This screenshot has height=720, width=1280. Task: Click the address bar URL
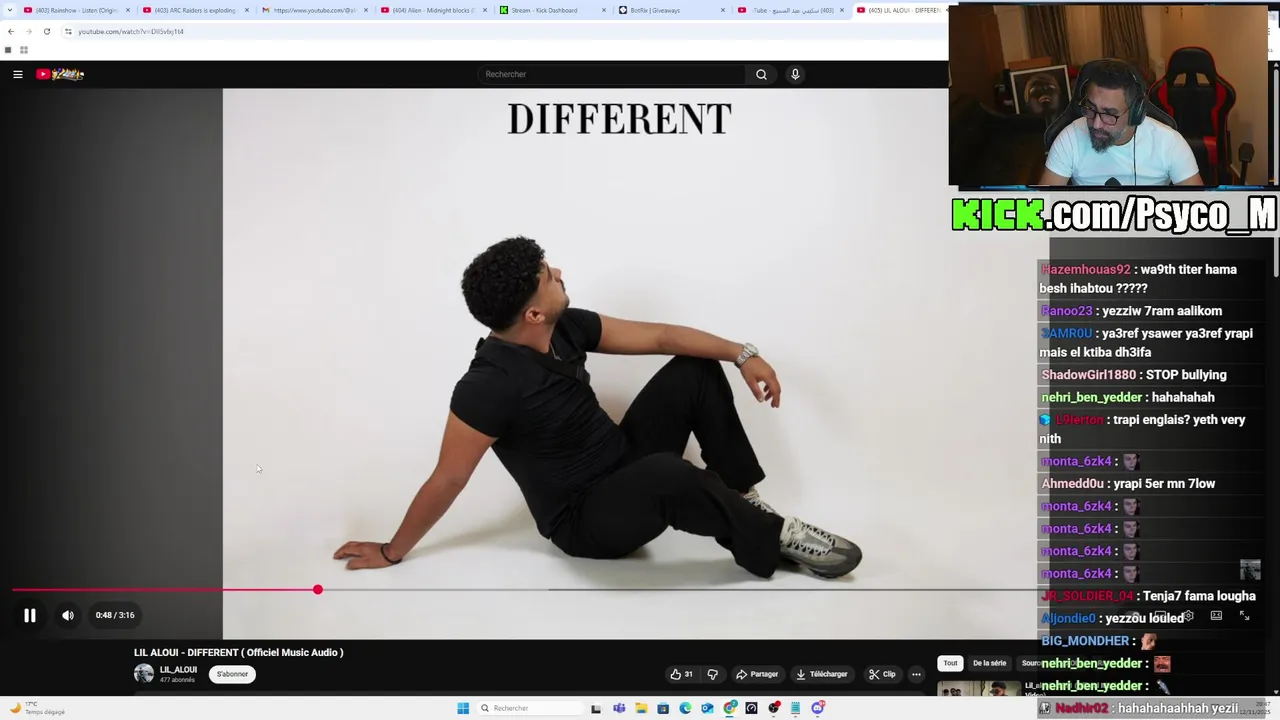click(x=130, y=31)
